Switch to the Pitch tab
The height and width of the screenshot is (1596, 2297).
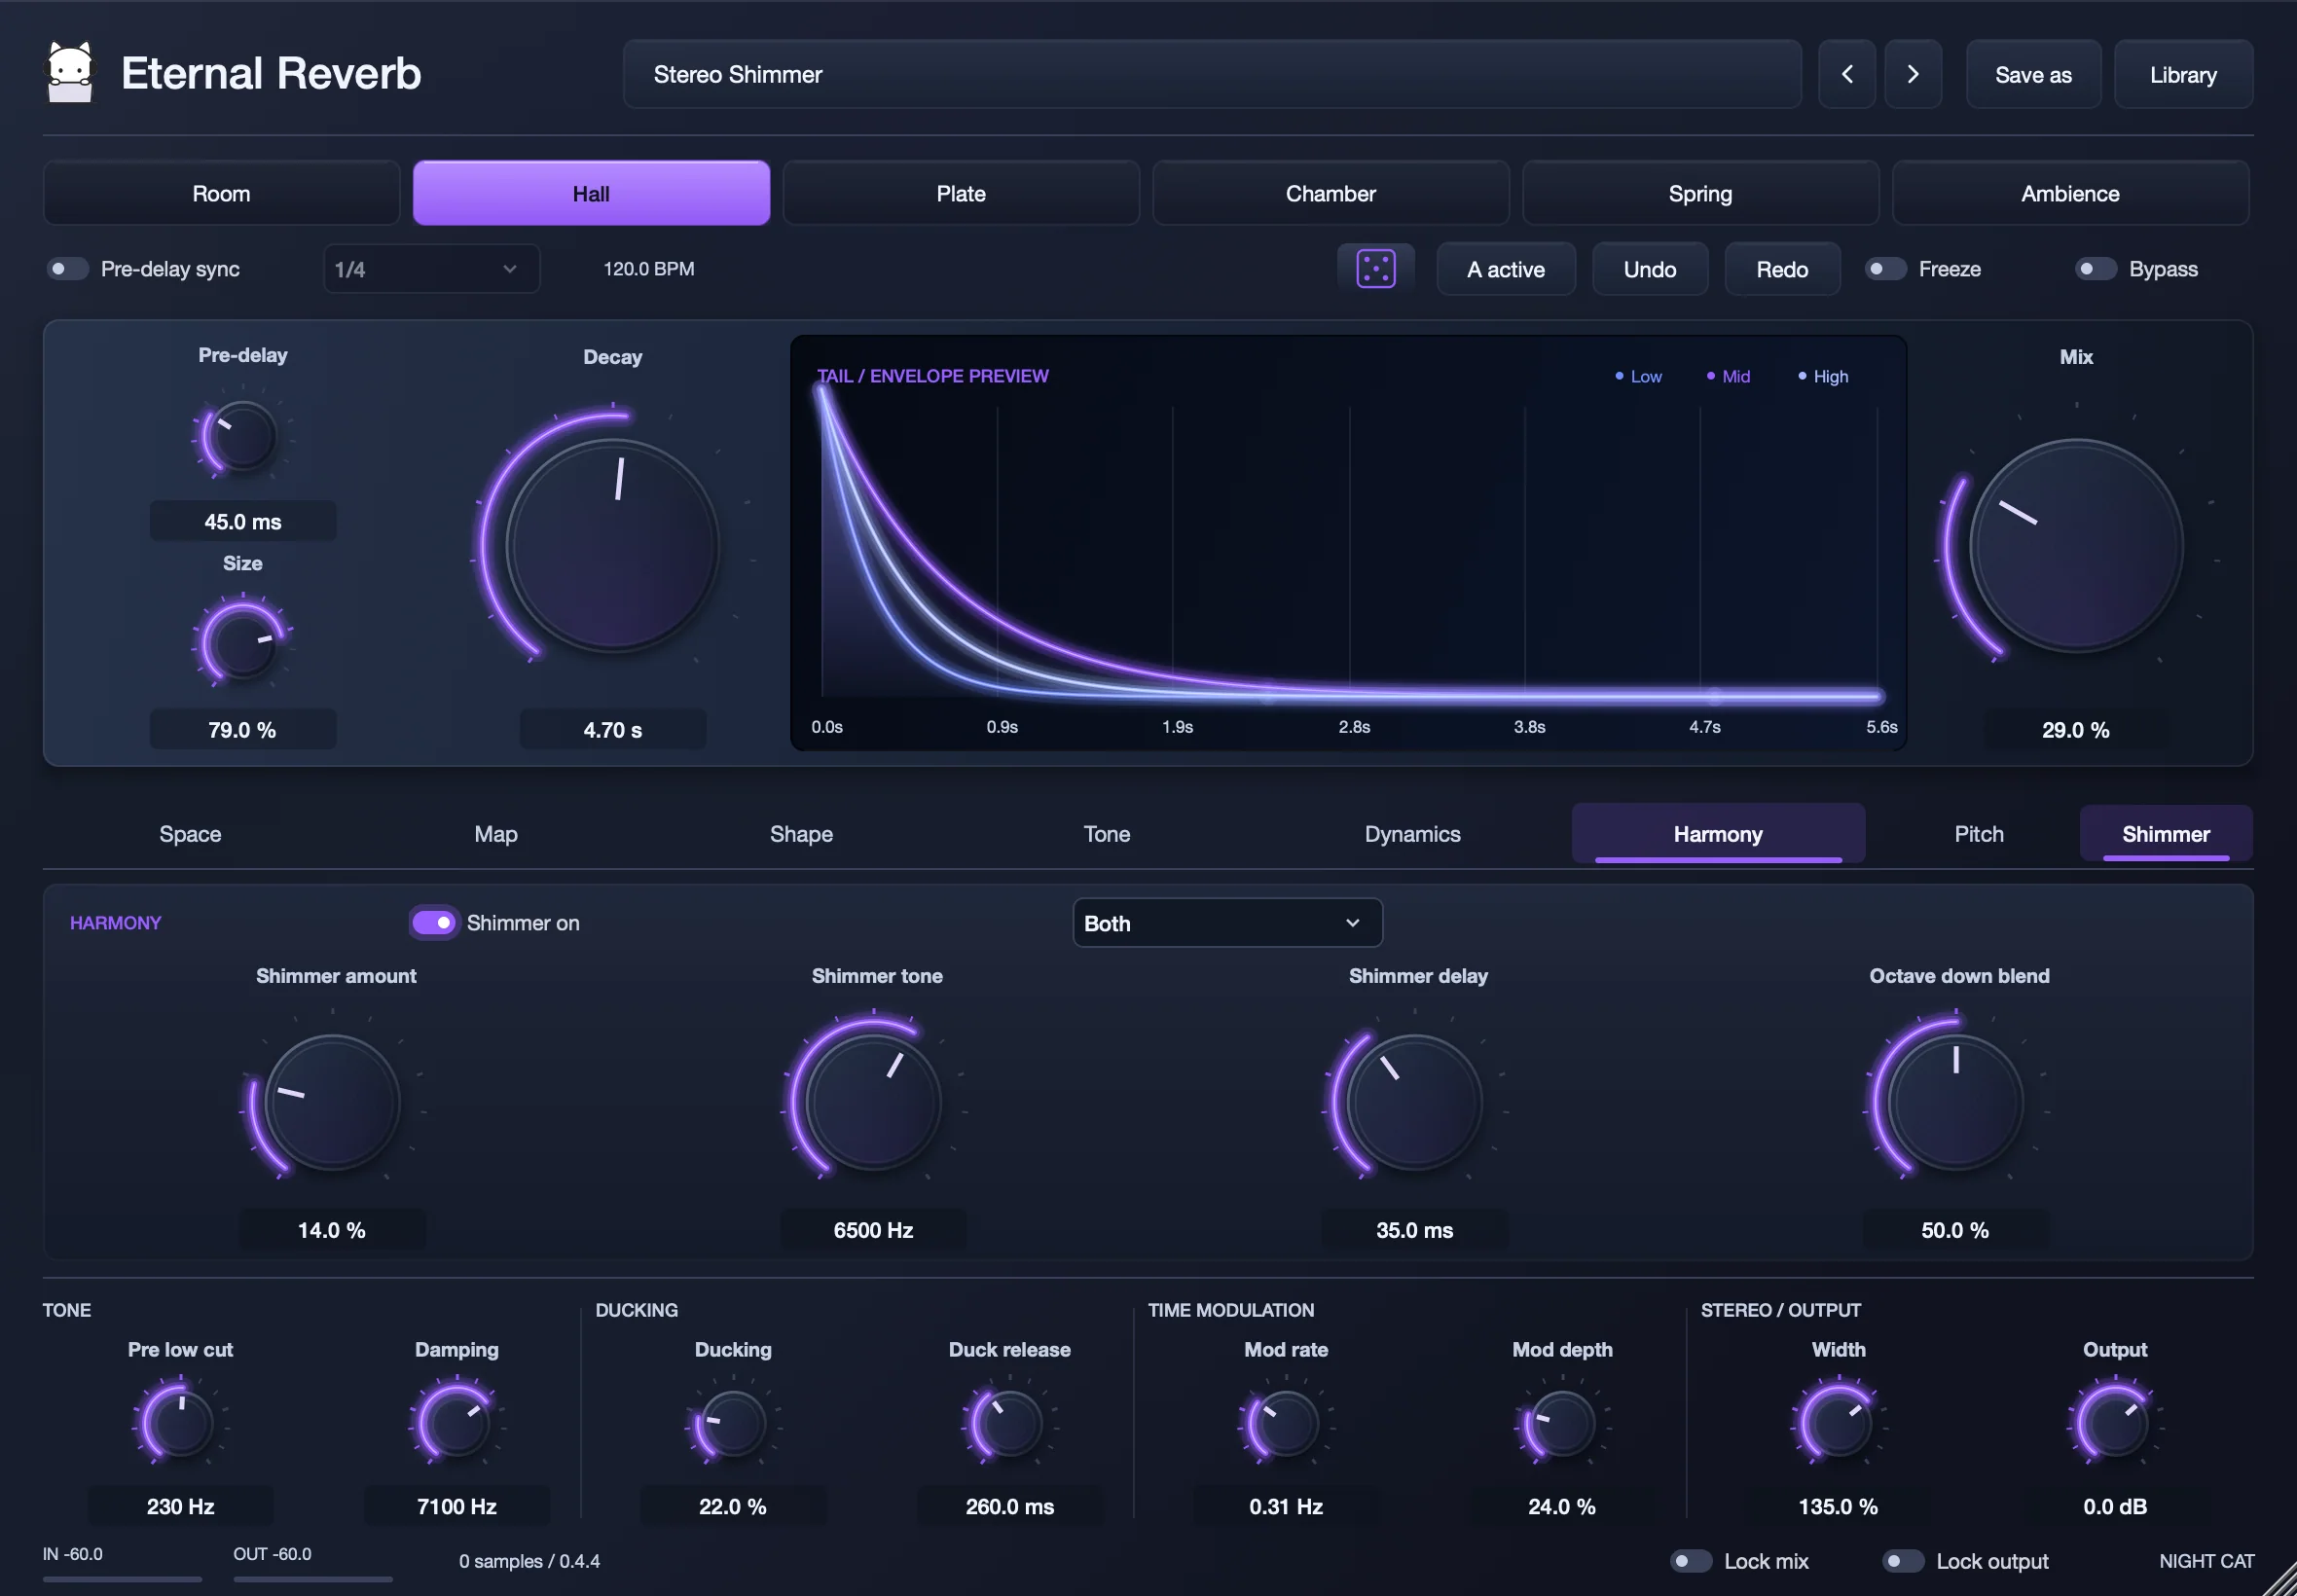[1978, 834]
